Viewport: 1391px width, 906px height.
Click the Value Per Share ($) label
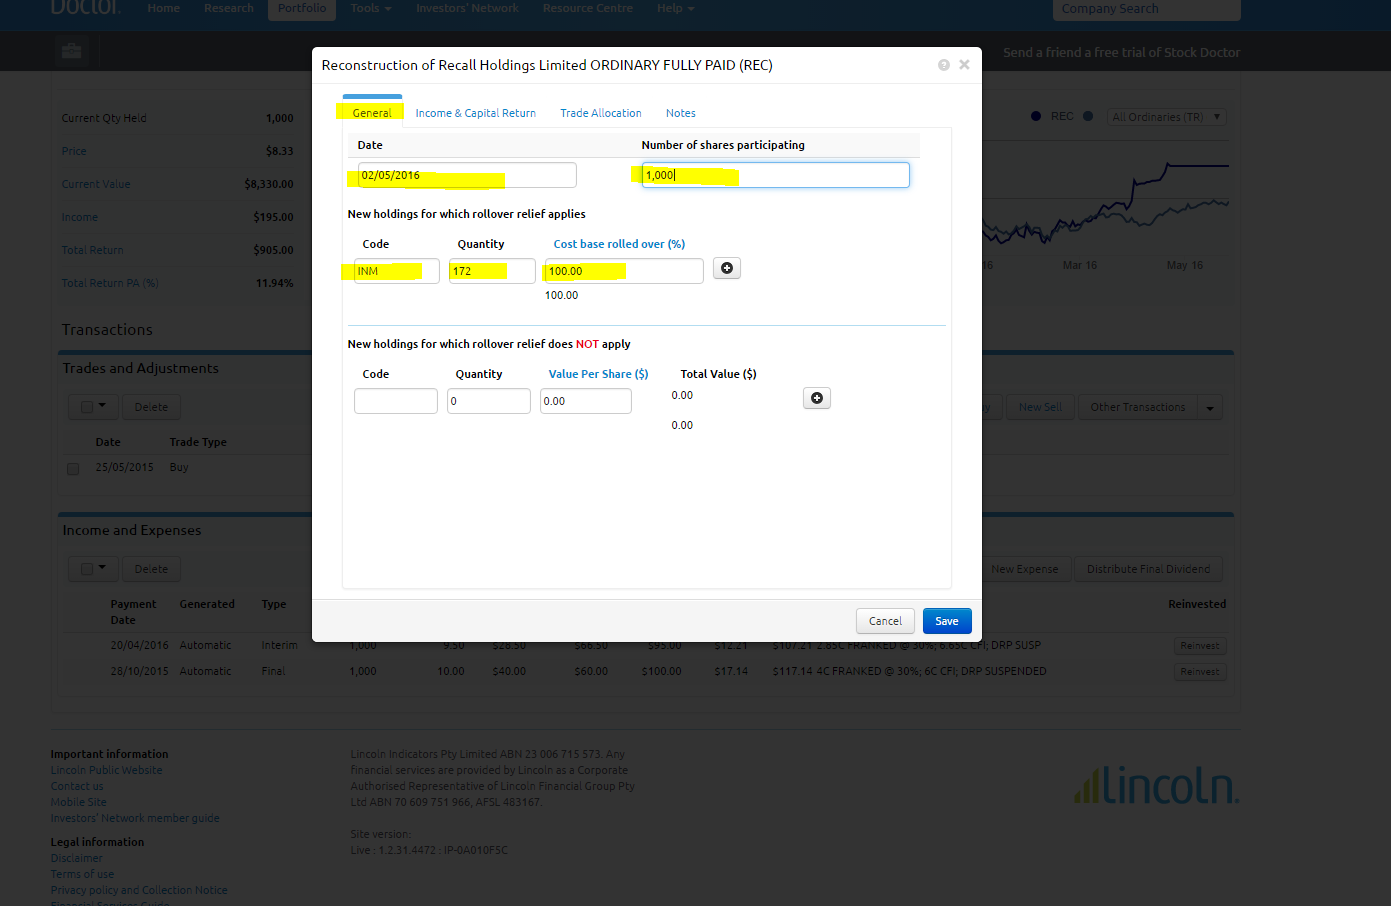598,374
